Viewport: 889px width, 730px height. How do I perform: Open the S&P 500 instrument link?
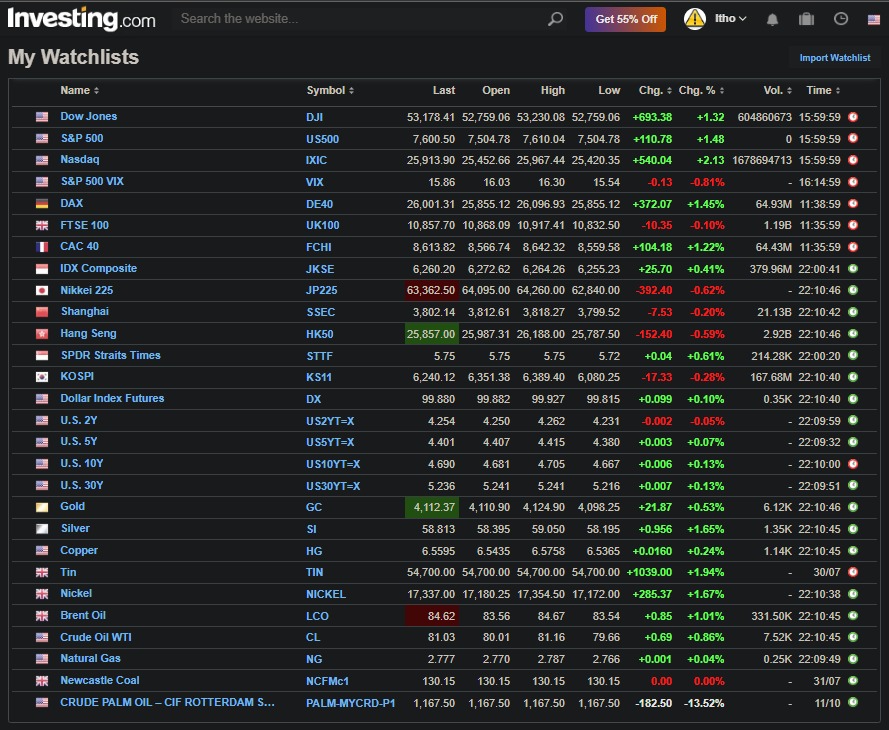point(82,138)
